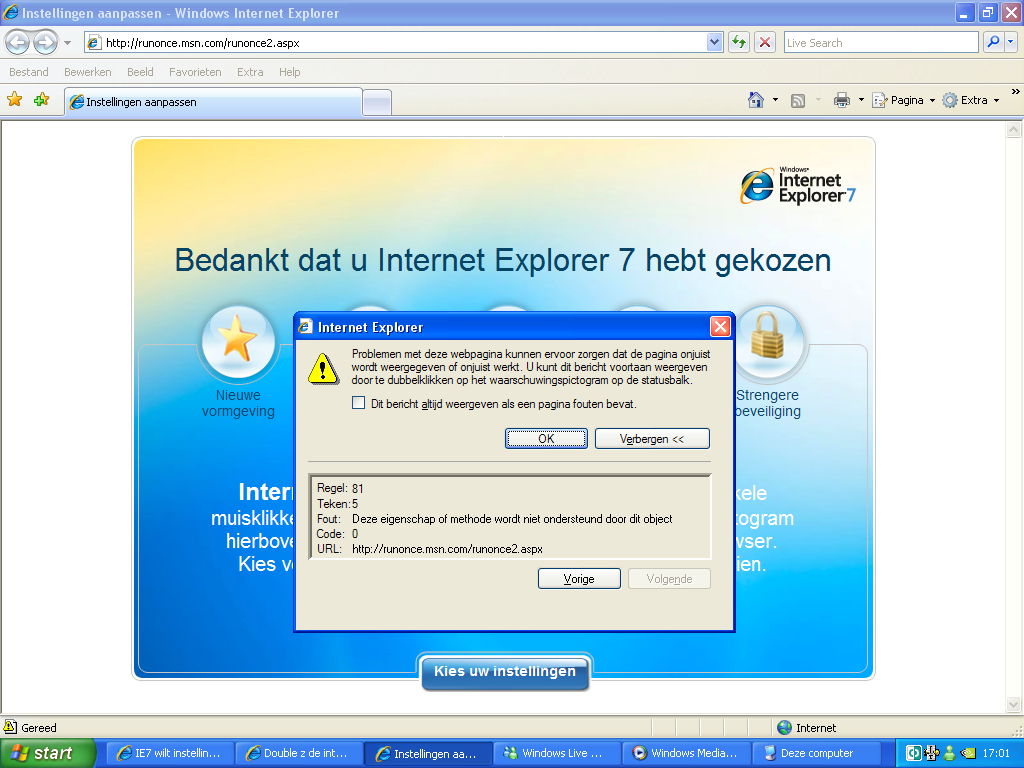Open Favorites Center star icon
Viewport: 1024px width, 768px height.
pyautogui.click(x=15, y=100)
